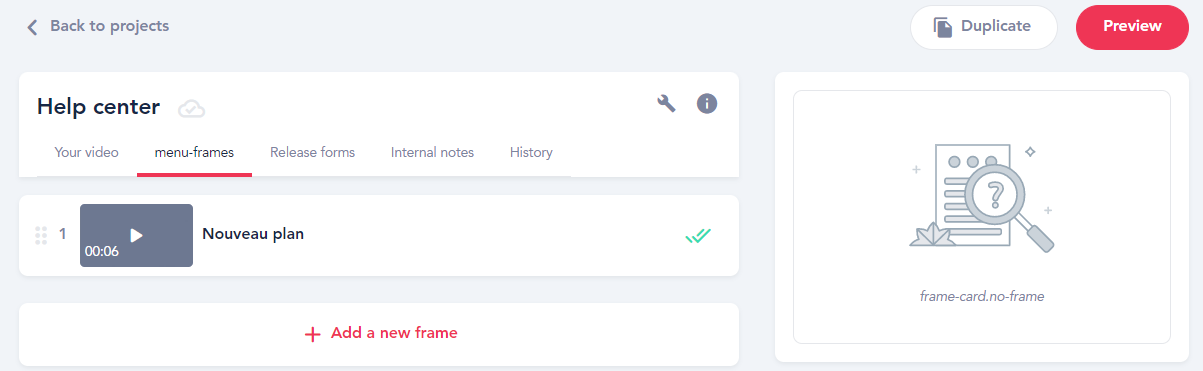Click the Duplicate button
The height and width of the screenshot is (371, 1203).
pos(983,27)
